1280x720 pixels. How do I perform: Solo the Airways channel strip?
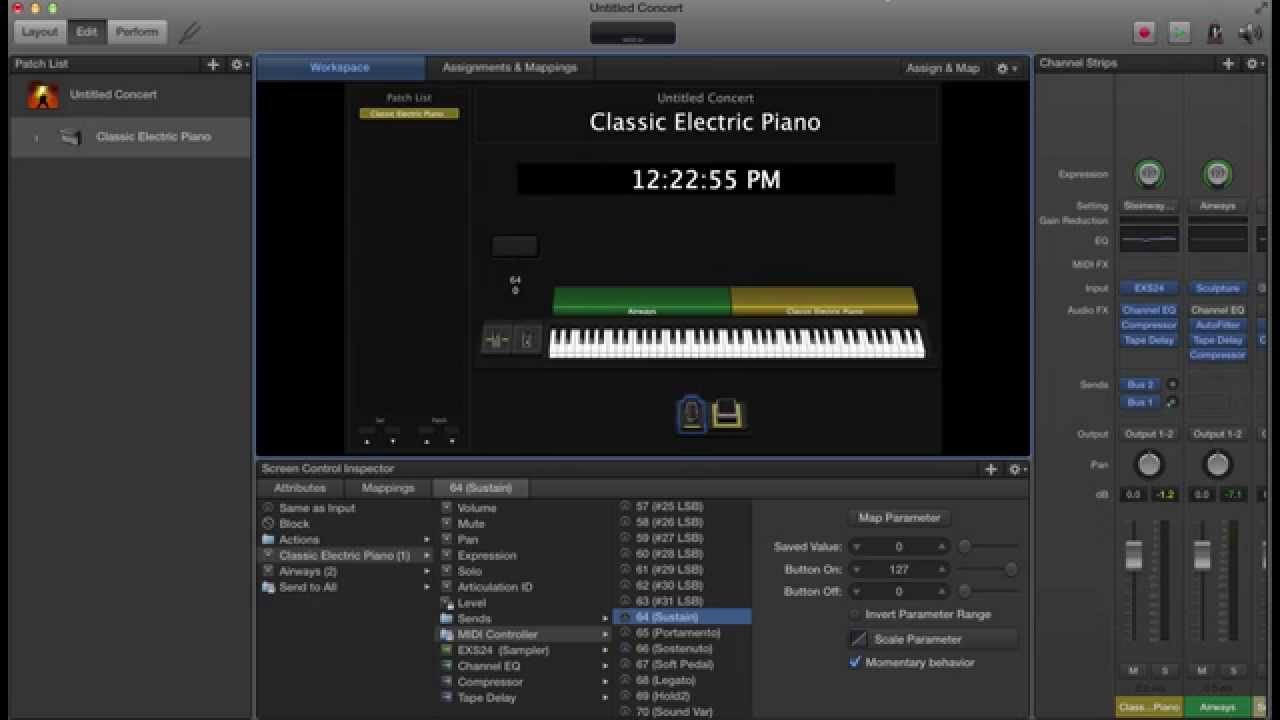click(x=1233, y=670)
